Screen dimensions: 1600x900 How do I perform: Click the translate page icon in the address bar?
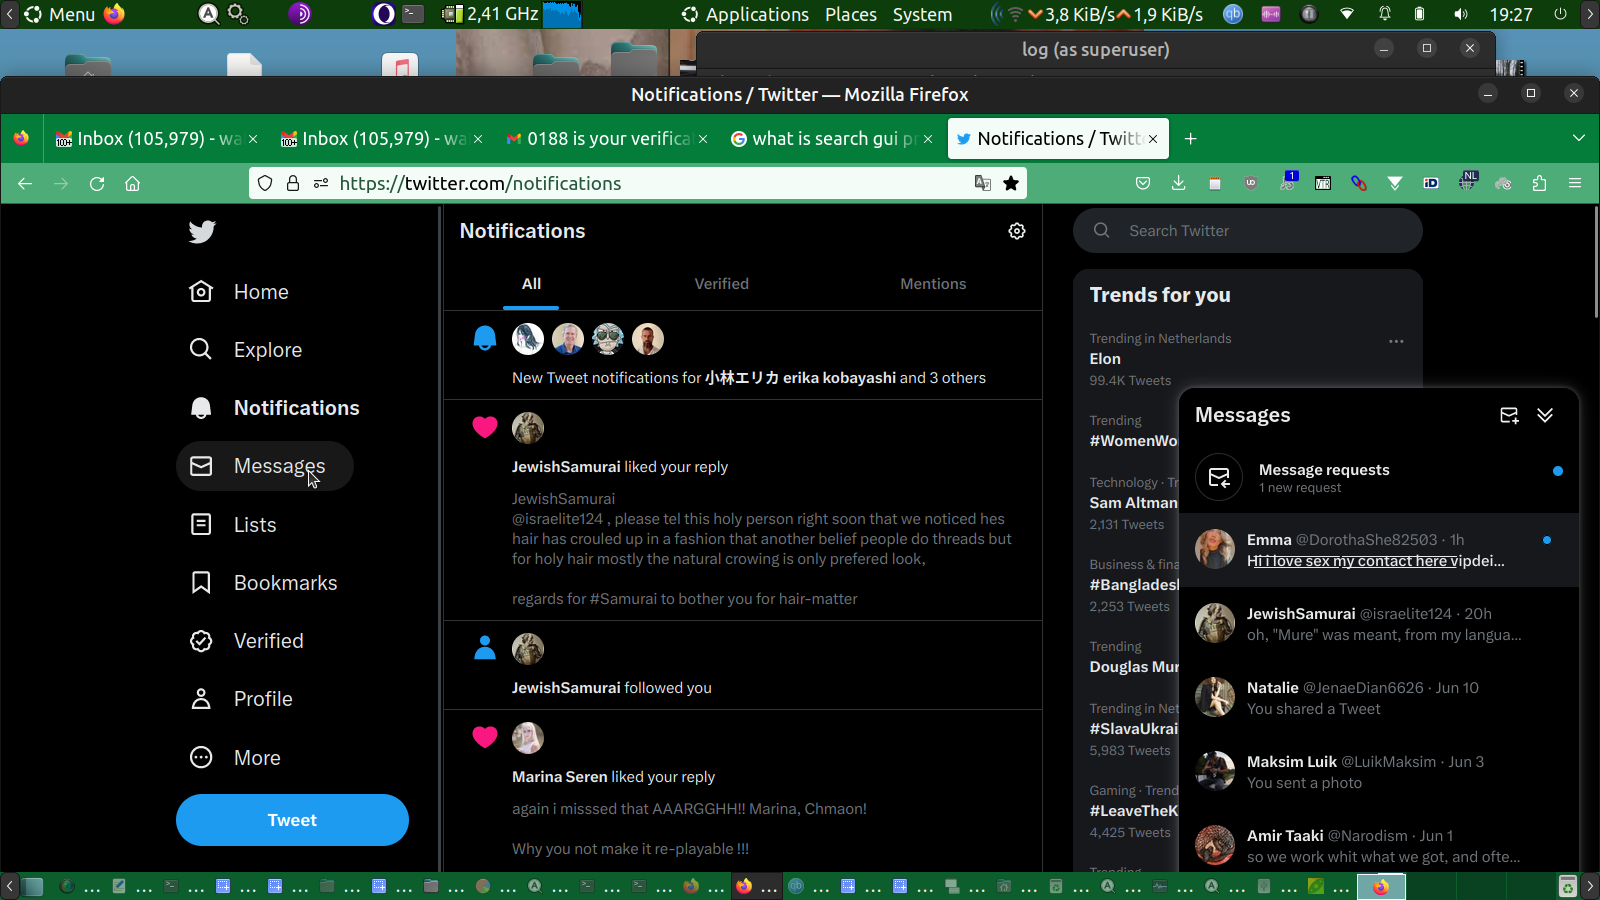[983, 183]
